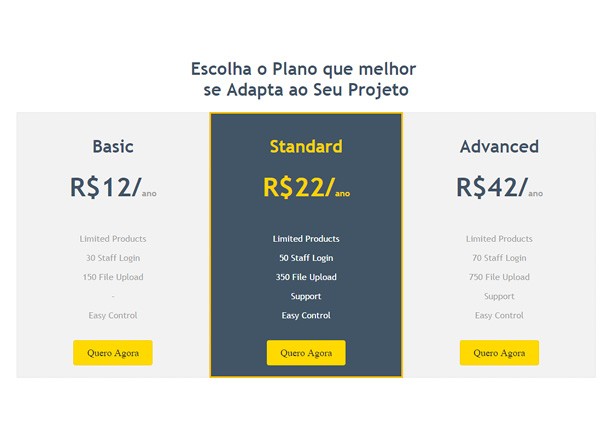
Task: Click Easy Control in the Basic plan
Action: (113, 315)
